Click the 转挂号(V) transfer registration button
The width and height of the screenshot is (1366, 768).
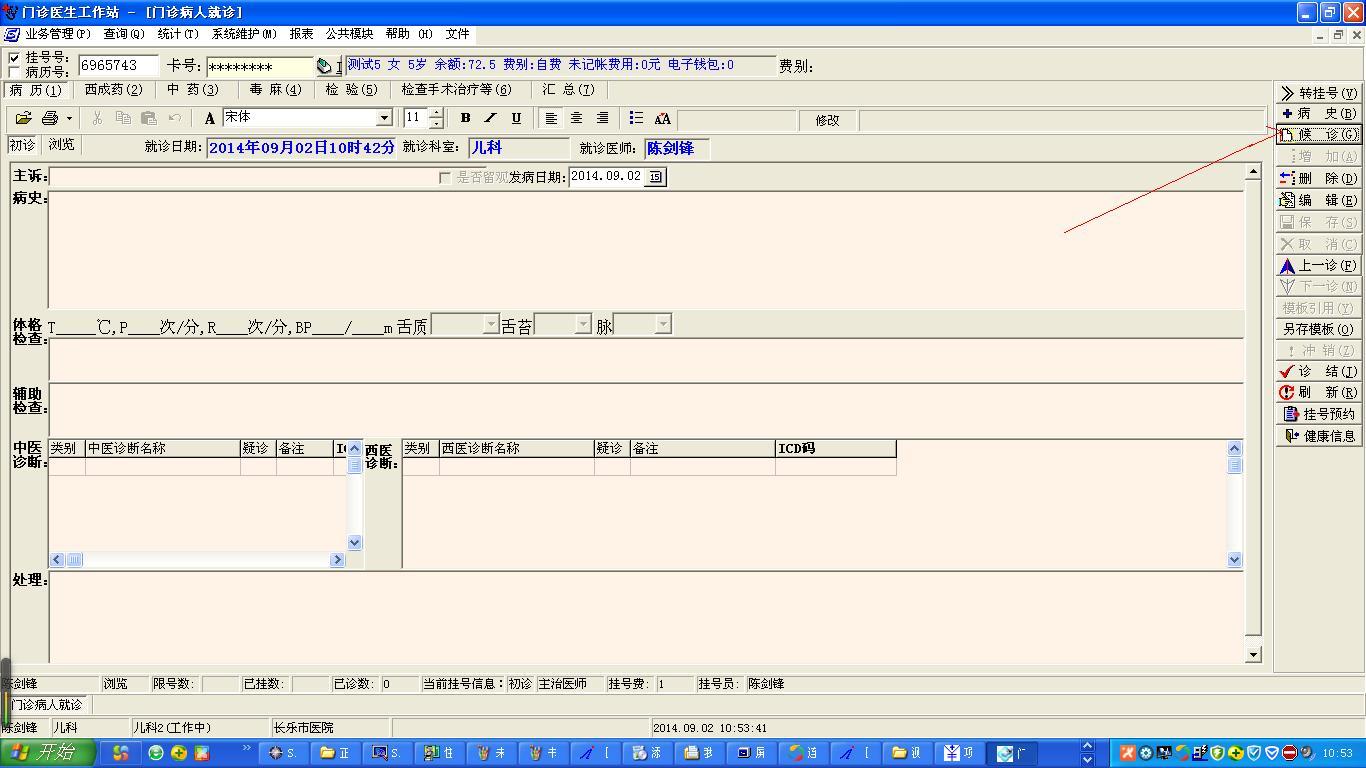tap(1318, 93)
